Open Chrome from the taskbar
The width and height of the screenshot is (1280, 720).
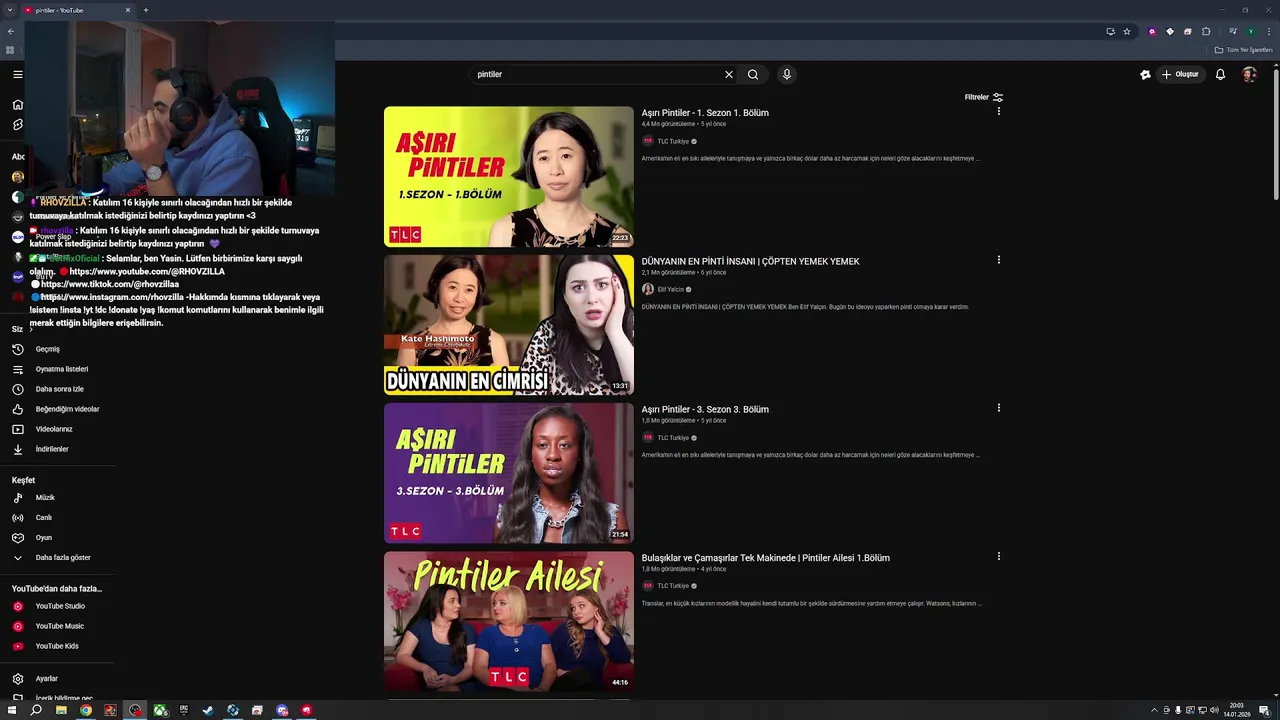(86, 710)
